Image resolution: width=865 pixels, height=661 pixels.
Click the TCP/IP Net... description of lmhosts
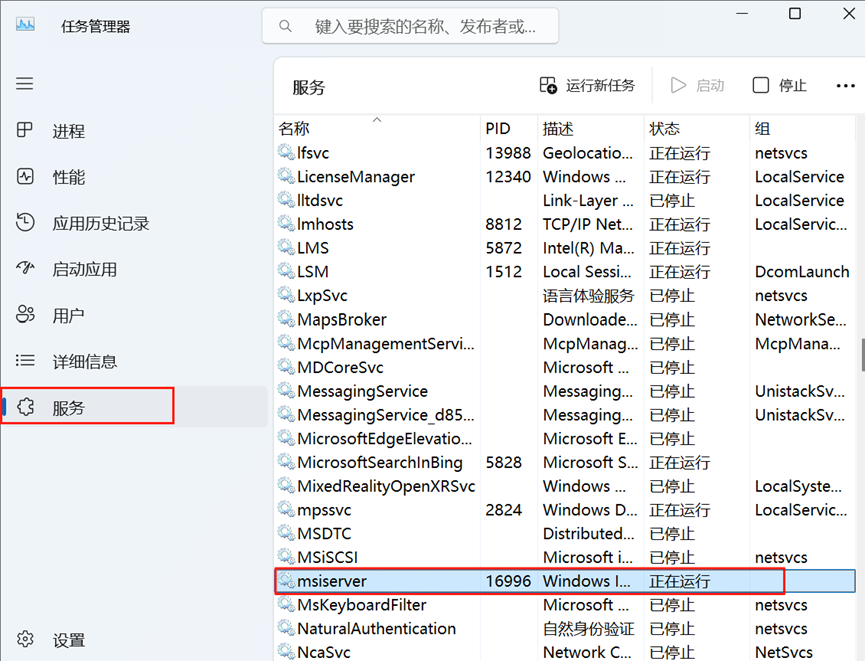(588, 224)
